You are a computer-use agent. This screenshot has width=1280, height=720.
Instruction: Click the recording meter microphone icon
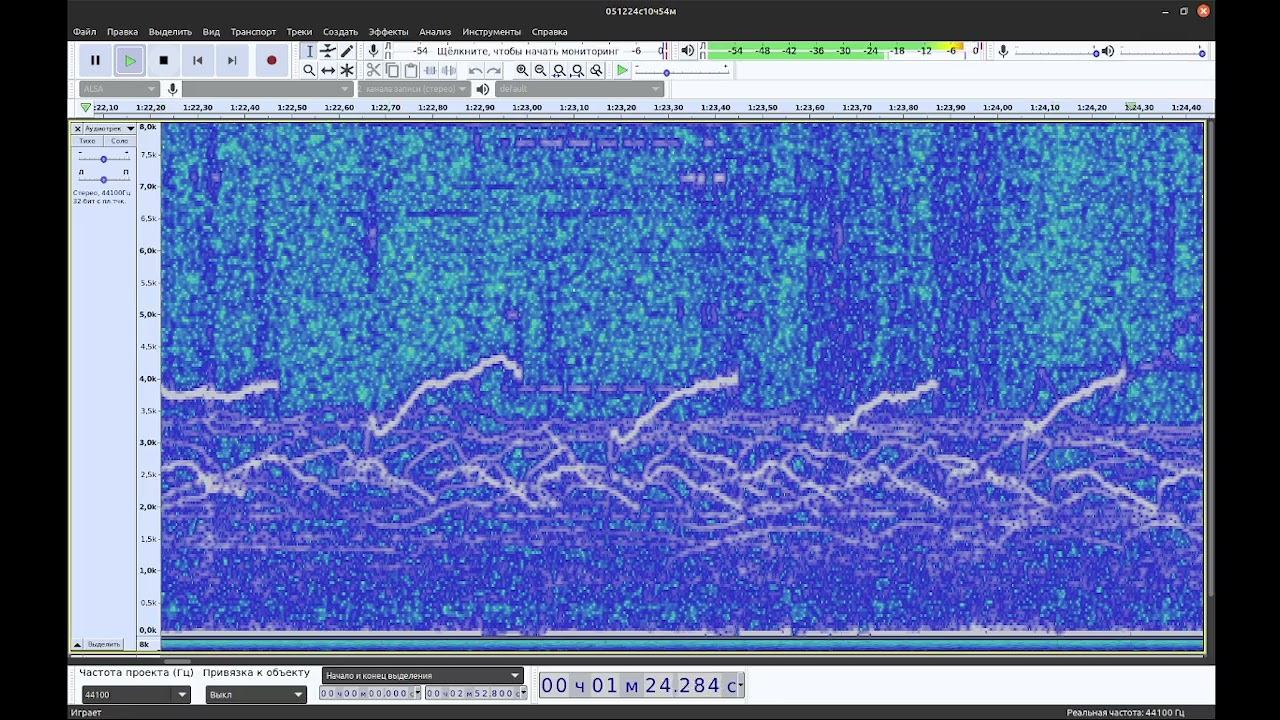(x=374, y=51)
